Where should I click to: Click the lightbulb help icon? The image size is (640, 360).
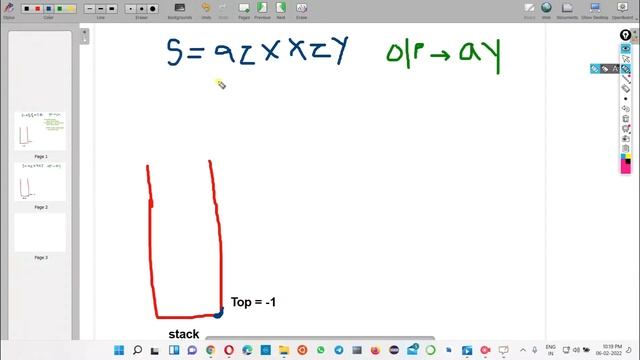coord(625,35)
